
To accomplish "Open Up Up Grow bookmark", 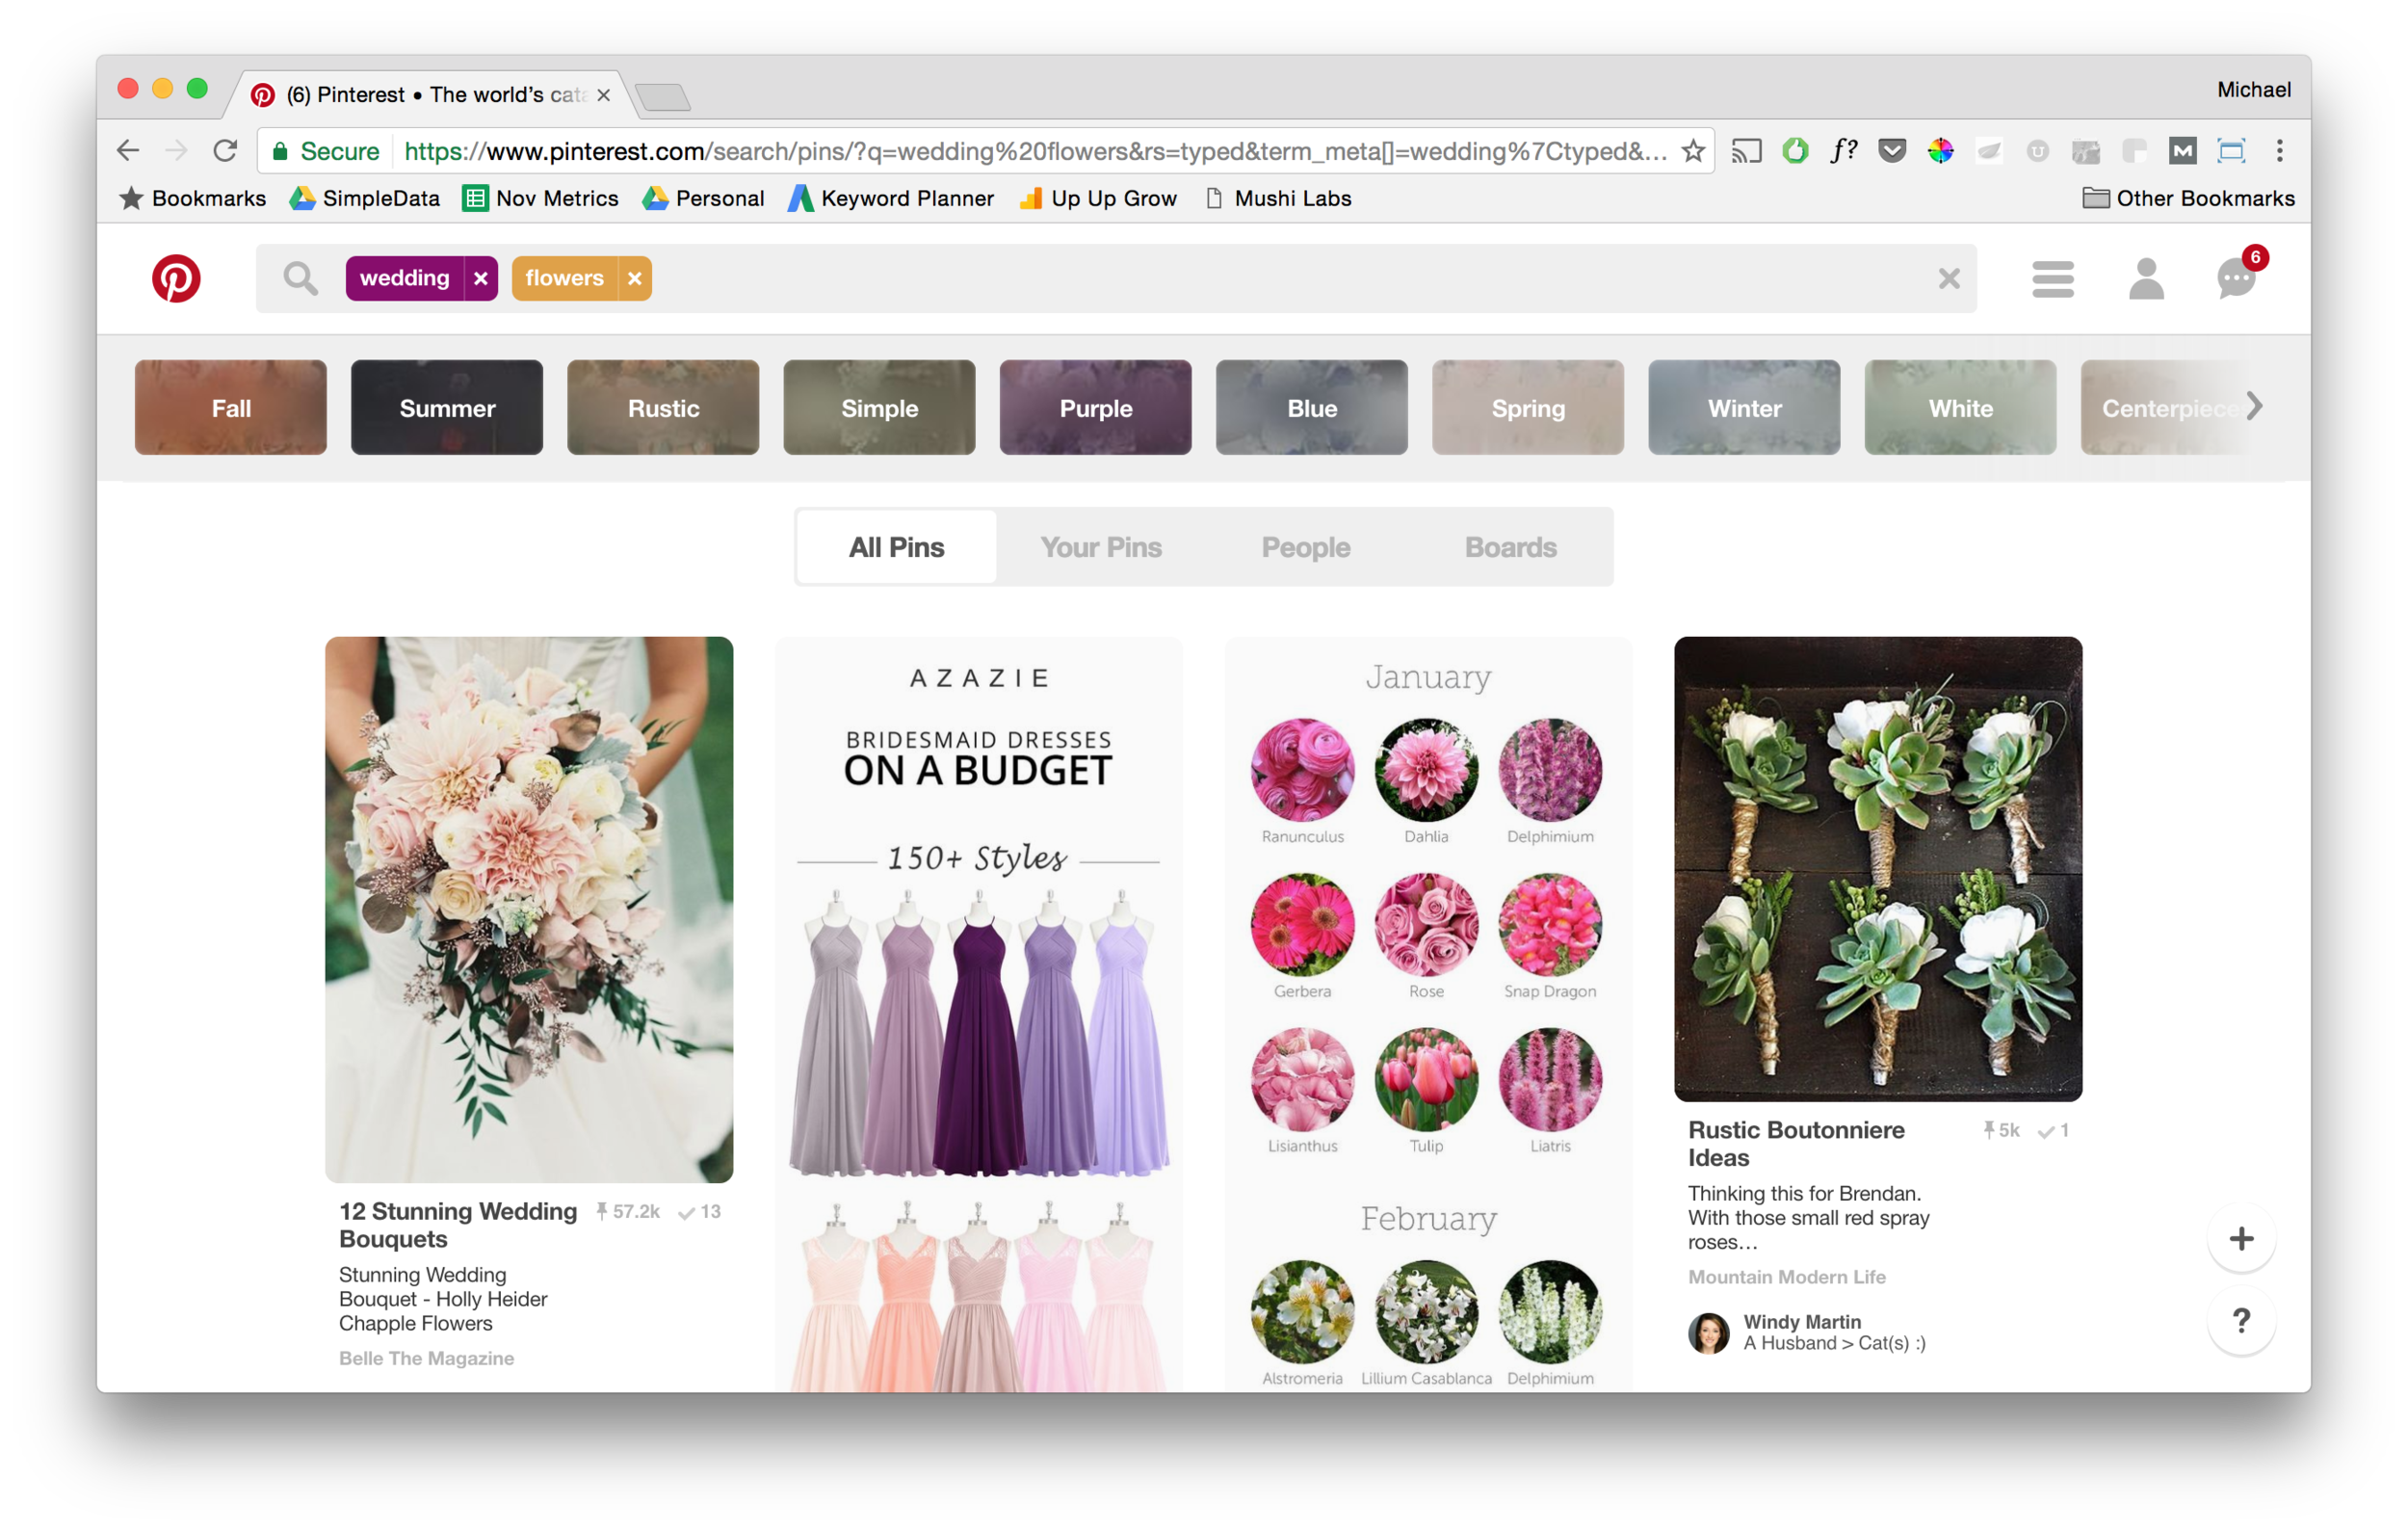I will point(1098,198).
